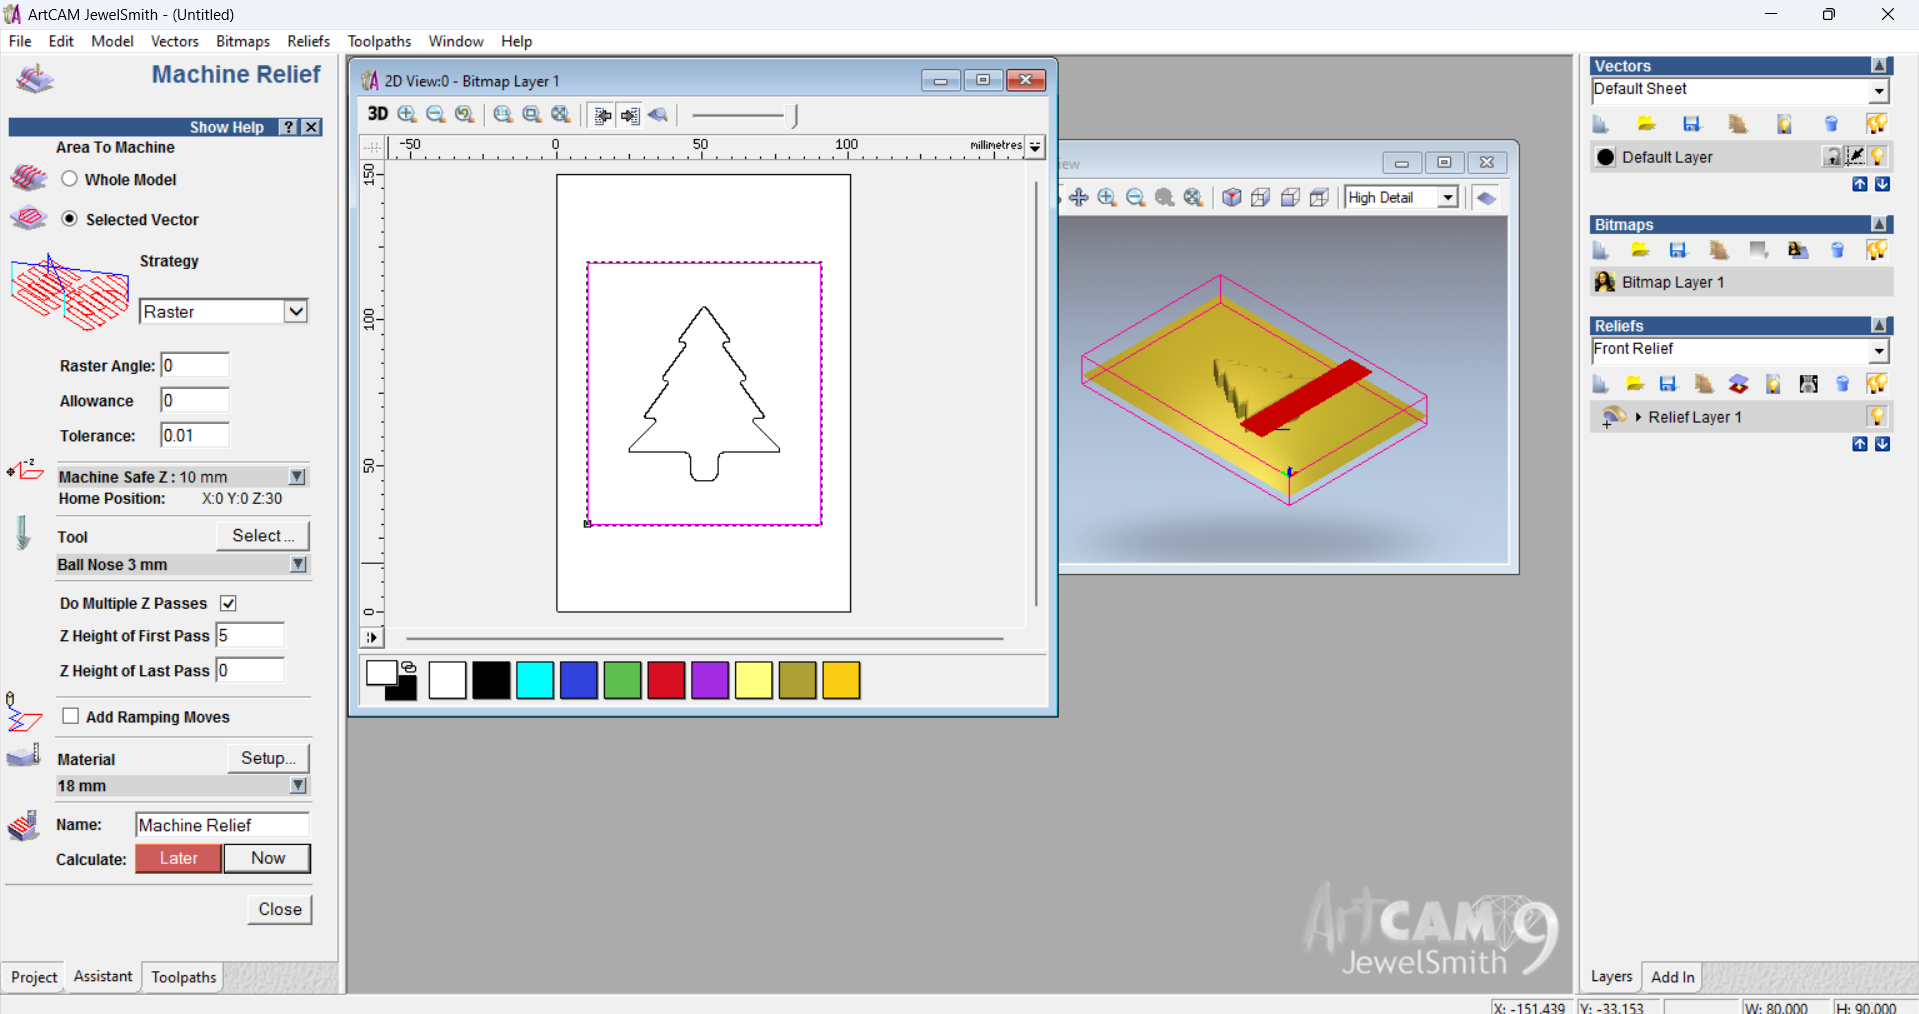The image size is (1919, 1014).
Task: Switch to 3D view button
Action: pyautogui.click(x=377, y=114)
